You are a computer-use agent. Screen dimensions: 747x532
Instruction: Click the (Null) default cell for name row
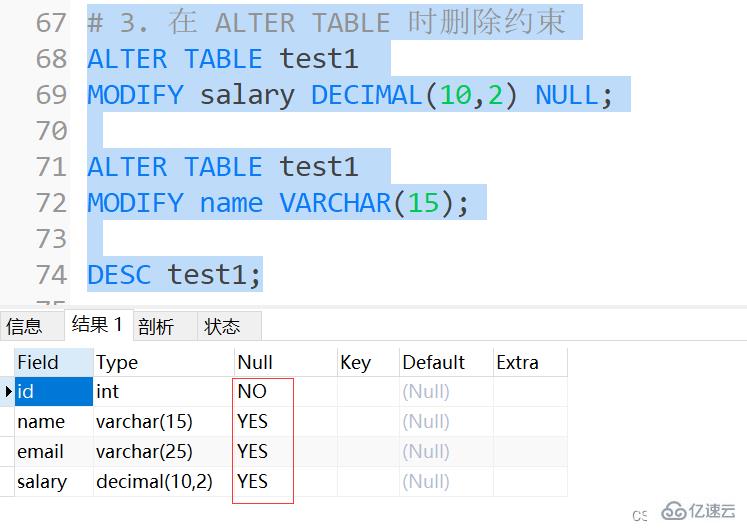(x=446, y=422)
